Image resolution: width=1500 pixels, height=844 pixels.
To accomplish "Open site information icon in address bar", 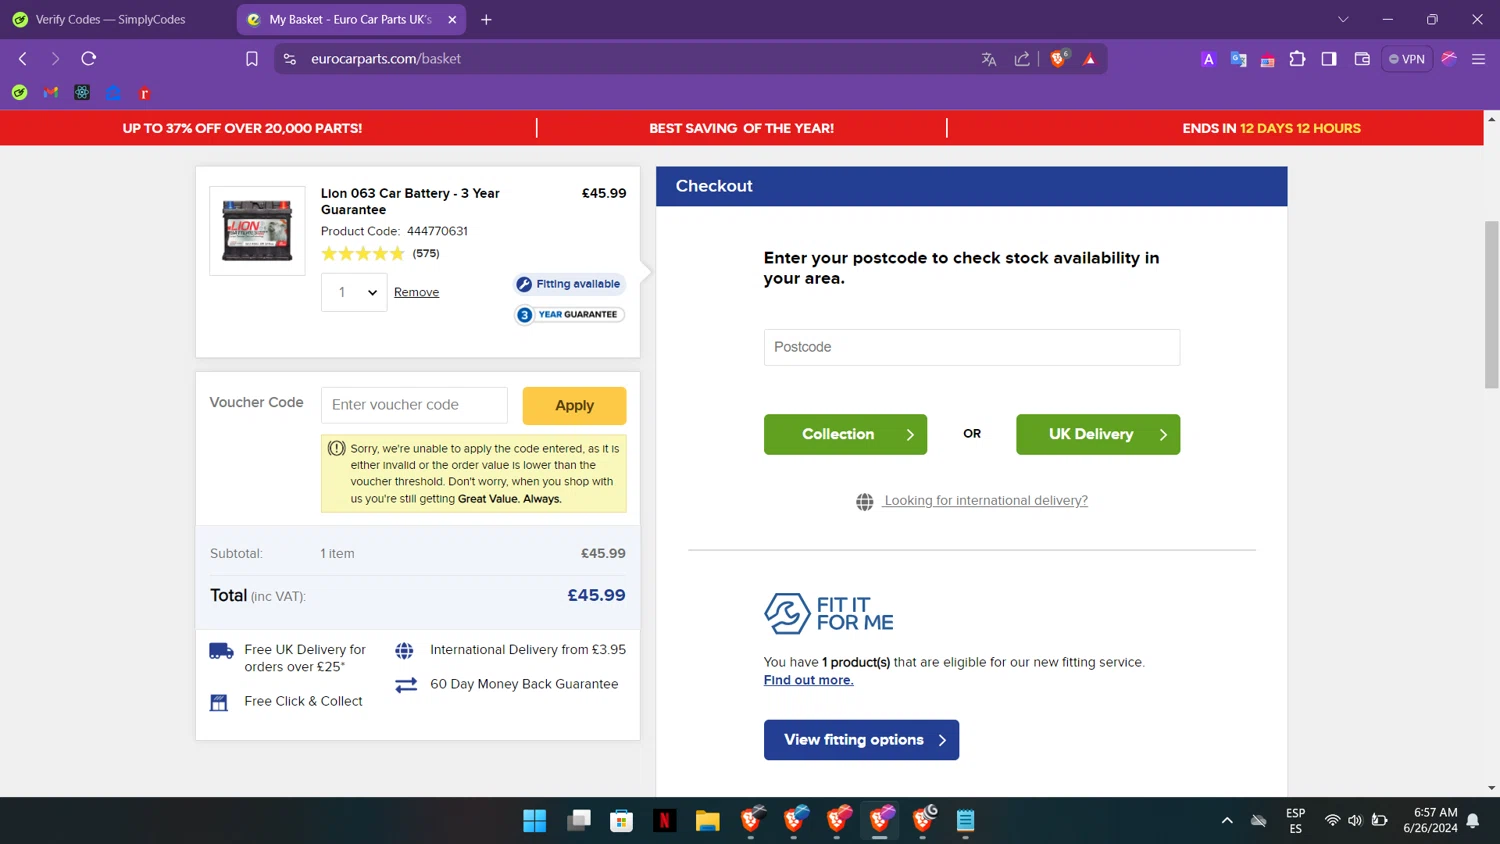I will (x=290, y=59).
